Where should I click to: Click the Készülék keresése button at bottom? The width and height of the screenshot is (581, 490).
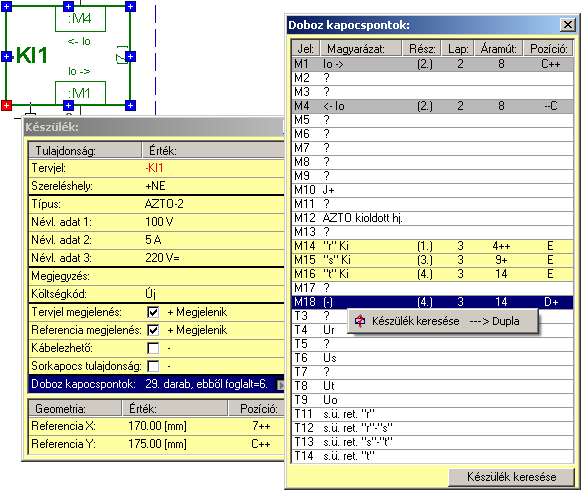(511, 477)
